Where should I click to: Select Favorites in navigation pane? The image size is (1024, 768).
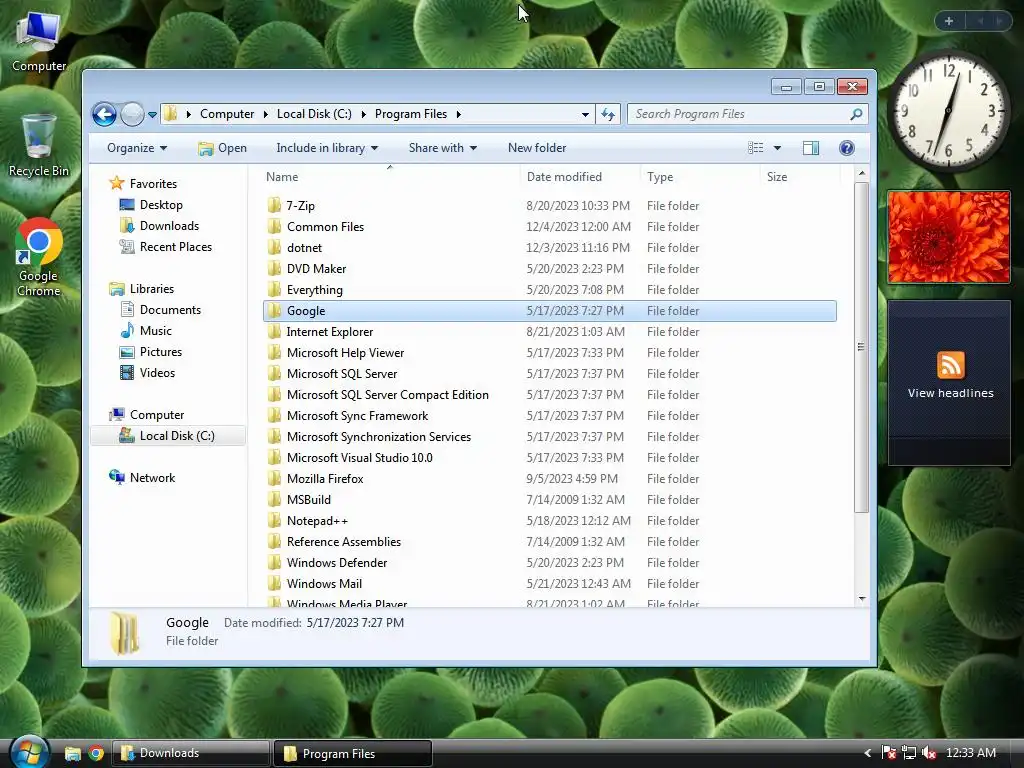(153, 184)
